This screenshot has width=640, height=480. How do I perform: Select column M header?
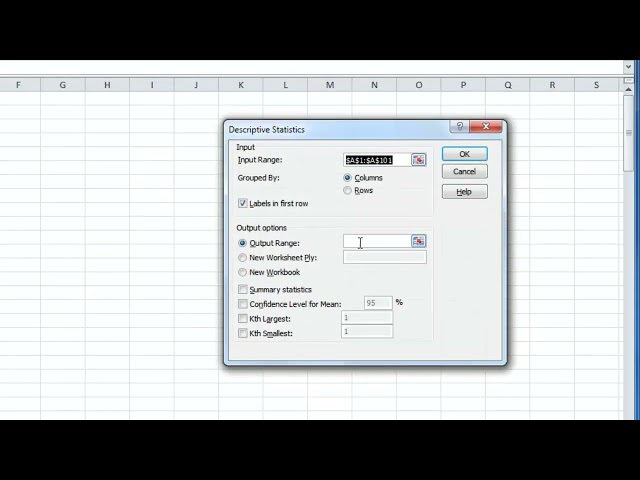(x=330, y=85)
